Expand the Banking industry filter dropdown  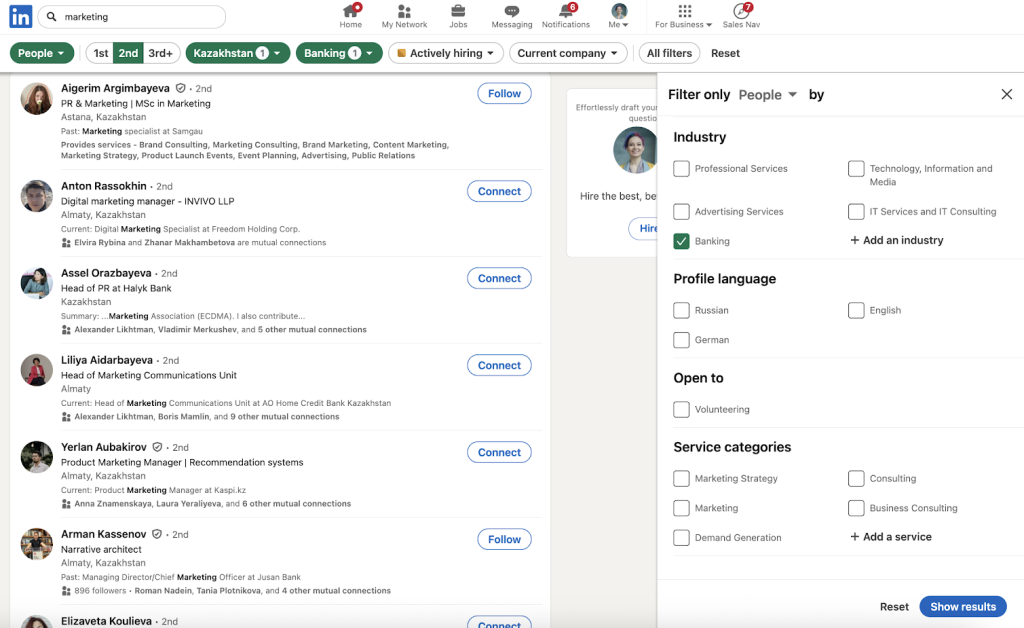339,53
